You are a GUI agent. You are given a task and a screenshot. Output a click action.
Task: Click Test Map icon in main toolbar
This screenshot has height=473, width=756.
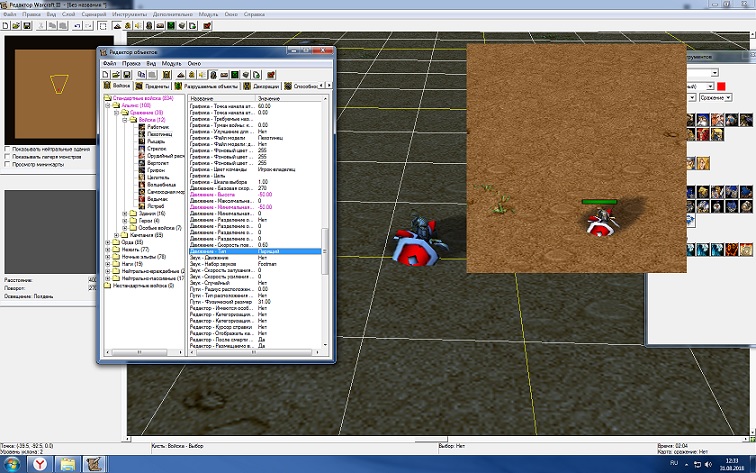[207, 26]
